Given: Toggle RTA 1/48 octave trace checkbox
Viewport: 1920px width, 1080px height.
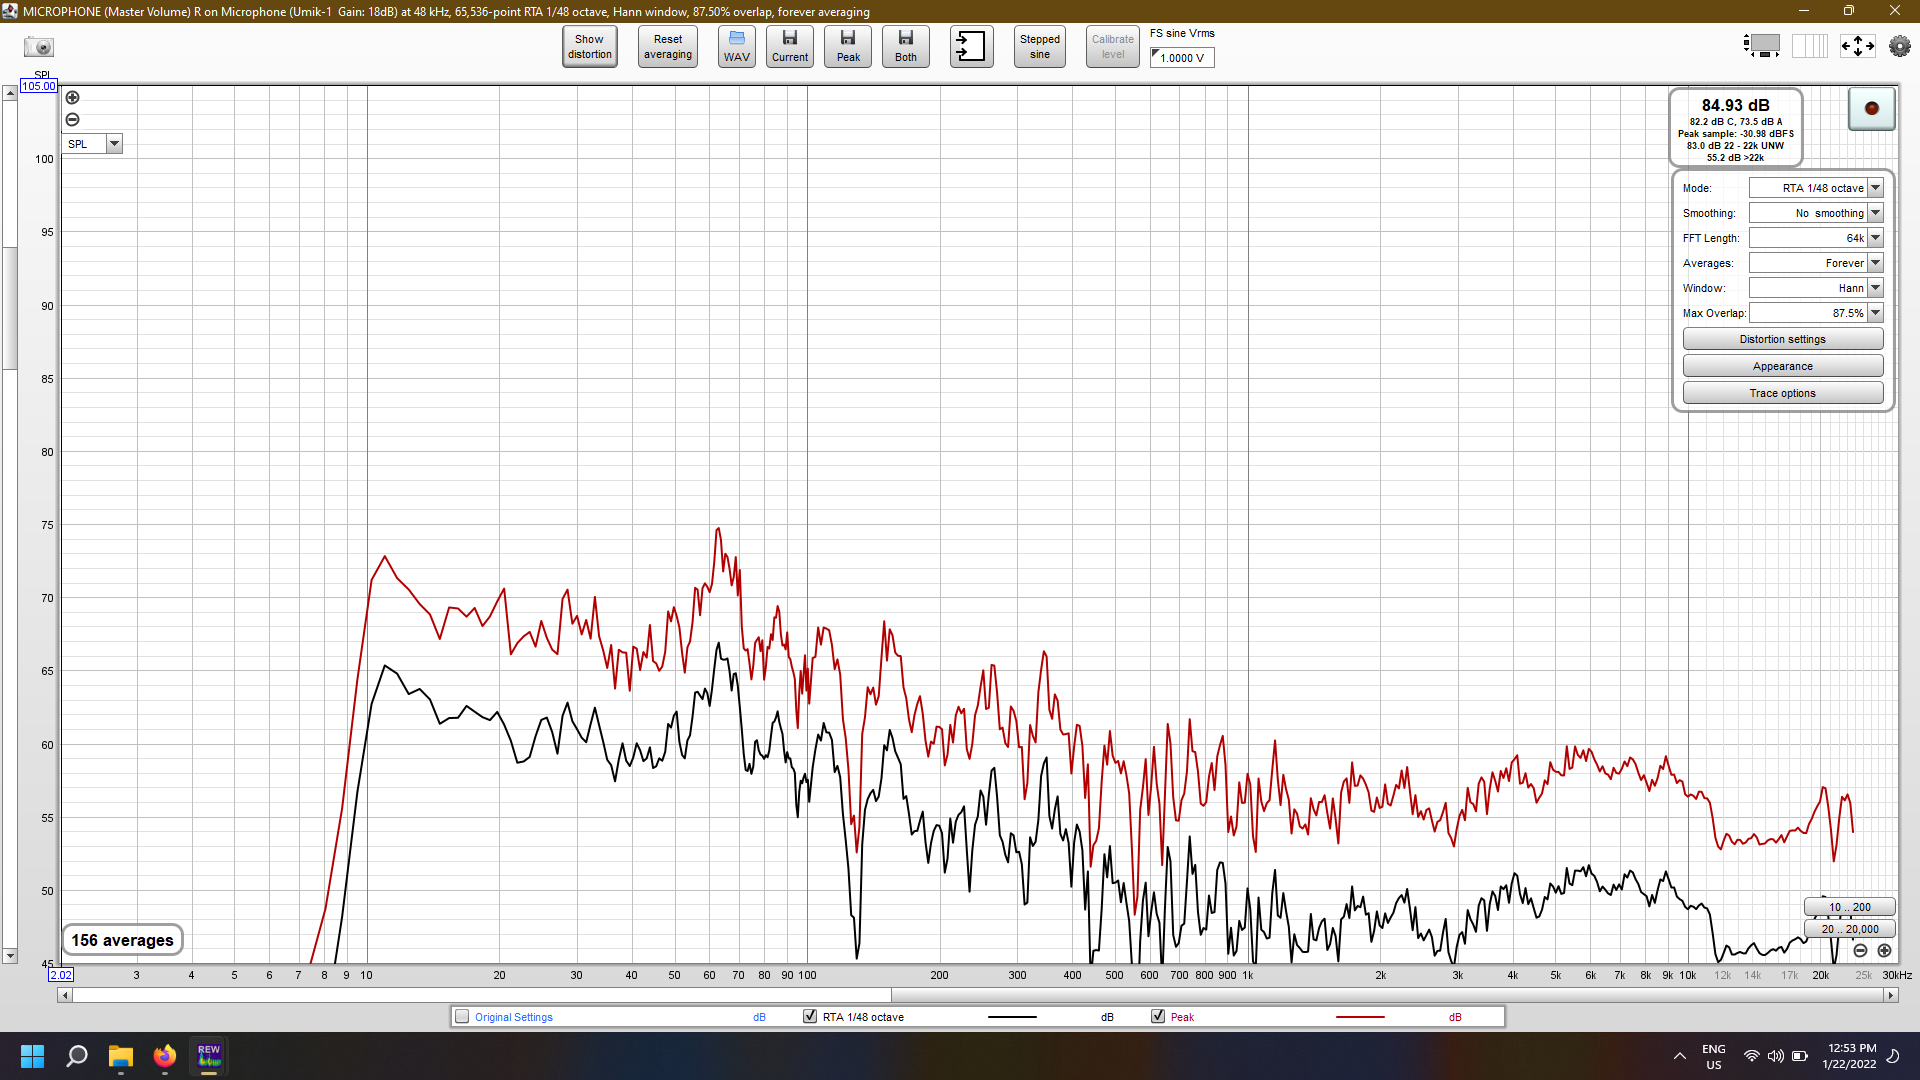Looking at the screenshot, I should [810, 1017].
